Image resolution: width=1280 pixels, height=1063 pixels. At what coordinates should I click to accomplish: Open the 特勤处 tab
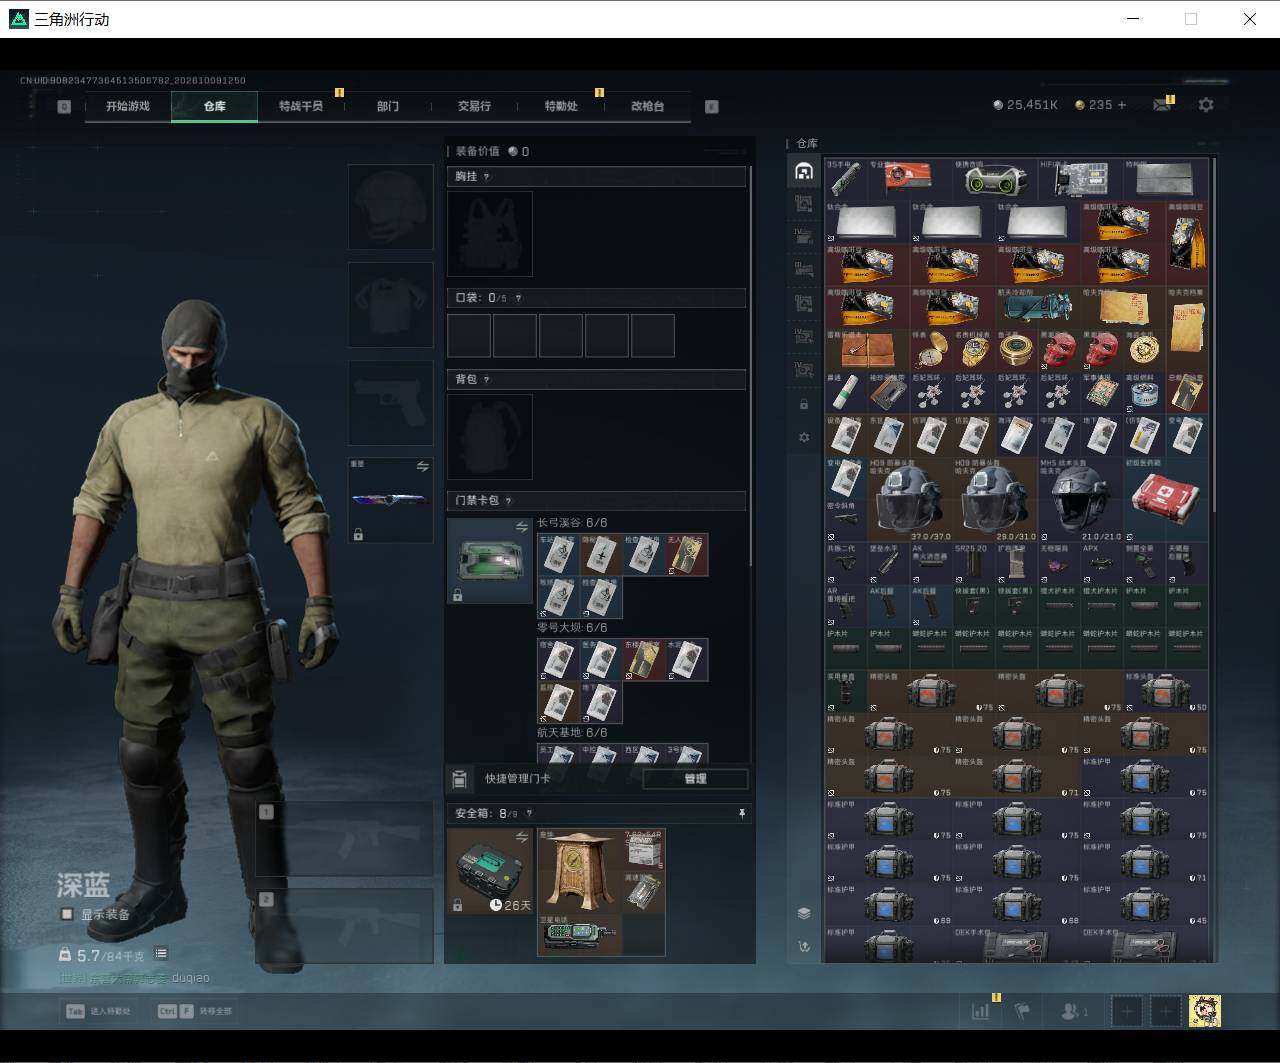[561, 106]
